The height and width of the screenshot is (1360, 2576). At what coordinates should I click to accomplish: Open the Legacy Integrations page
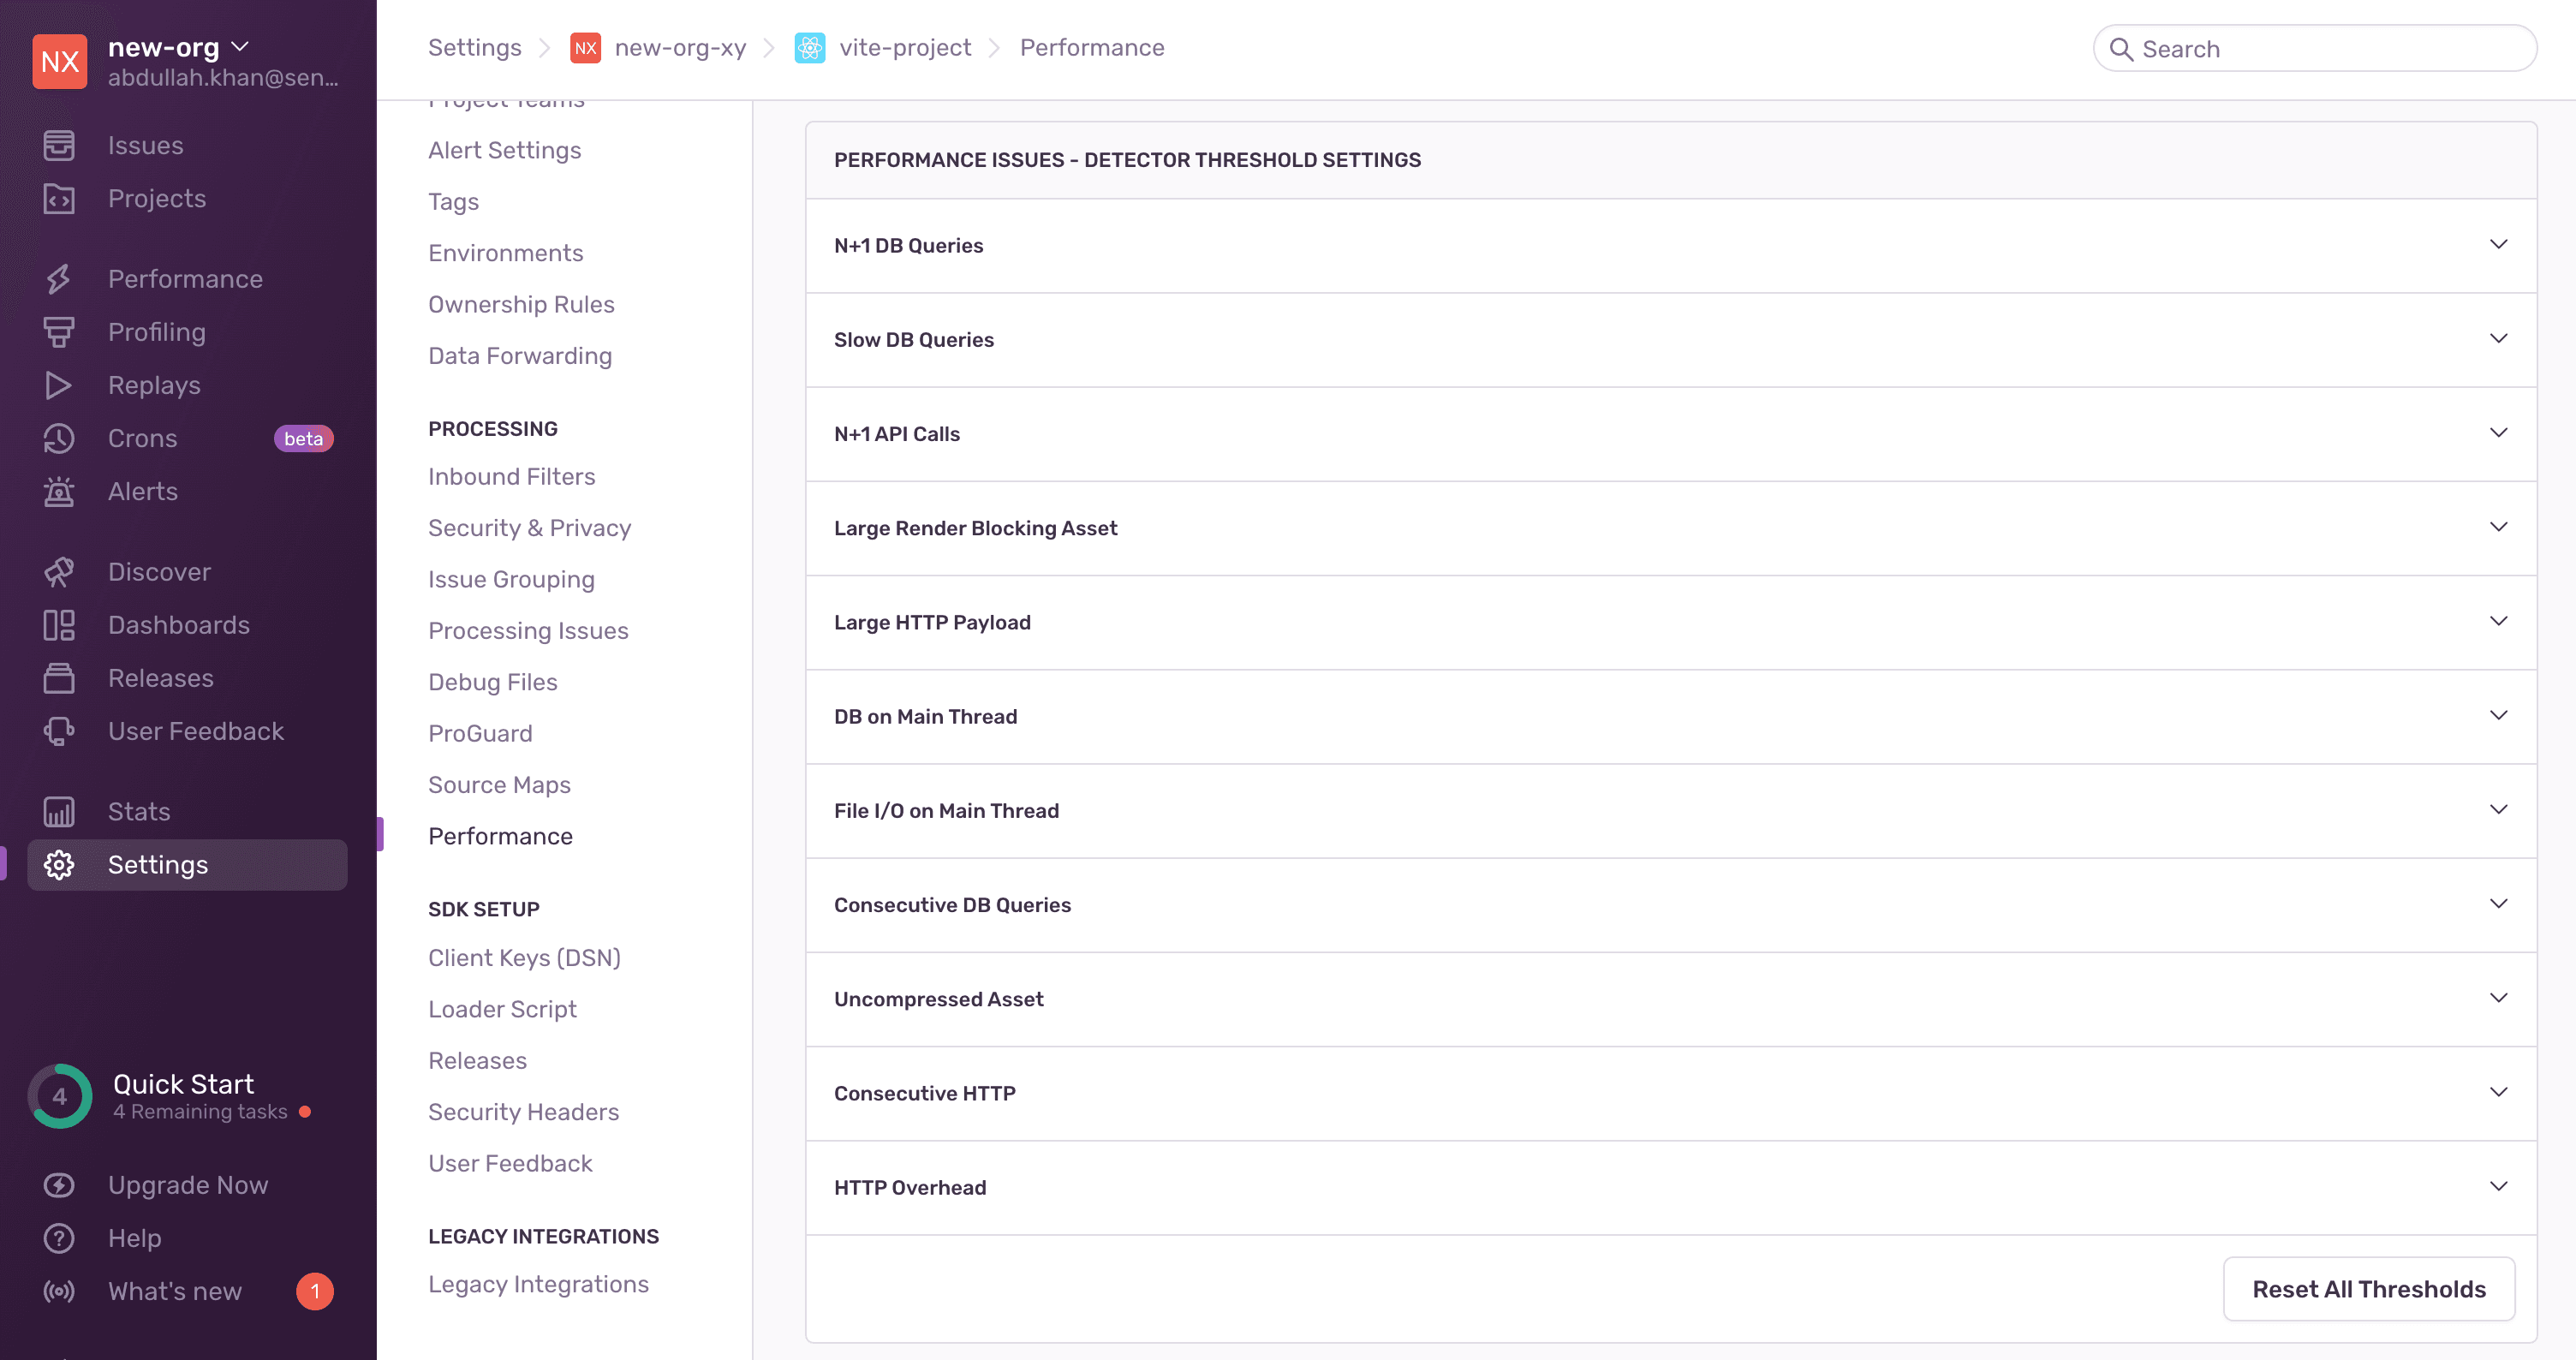pyautogui.click(x=538, y=1284)
